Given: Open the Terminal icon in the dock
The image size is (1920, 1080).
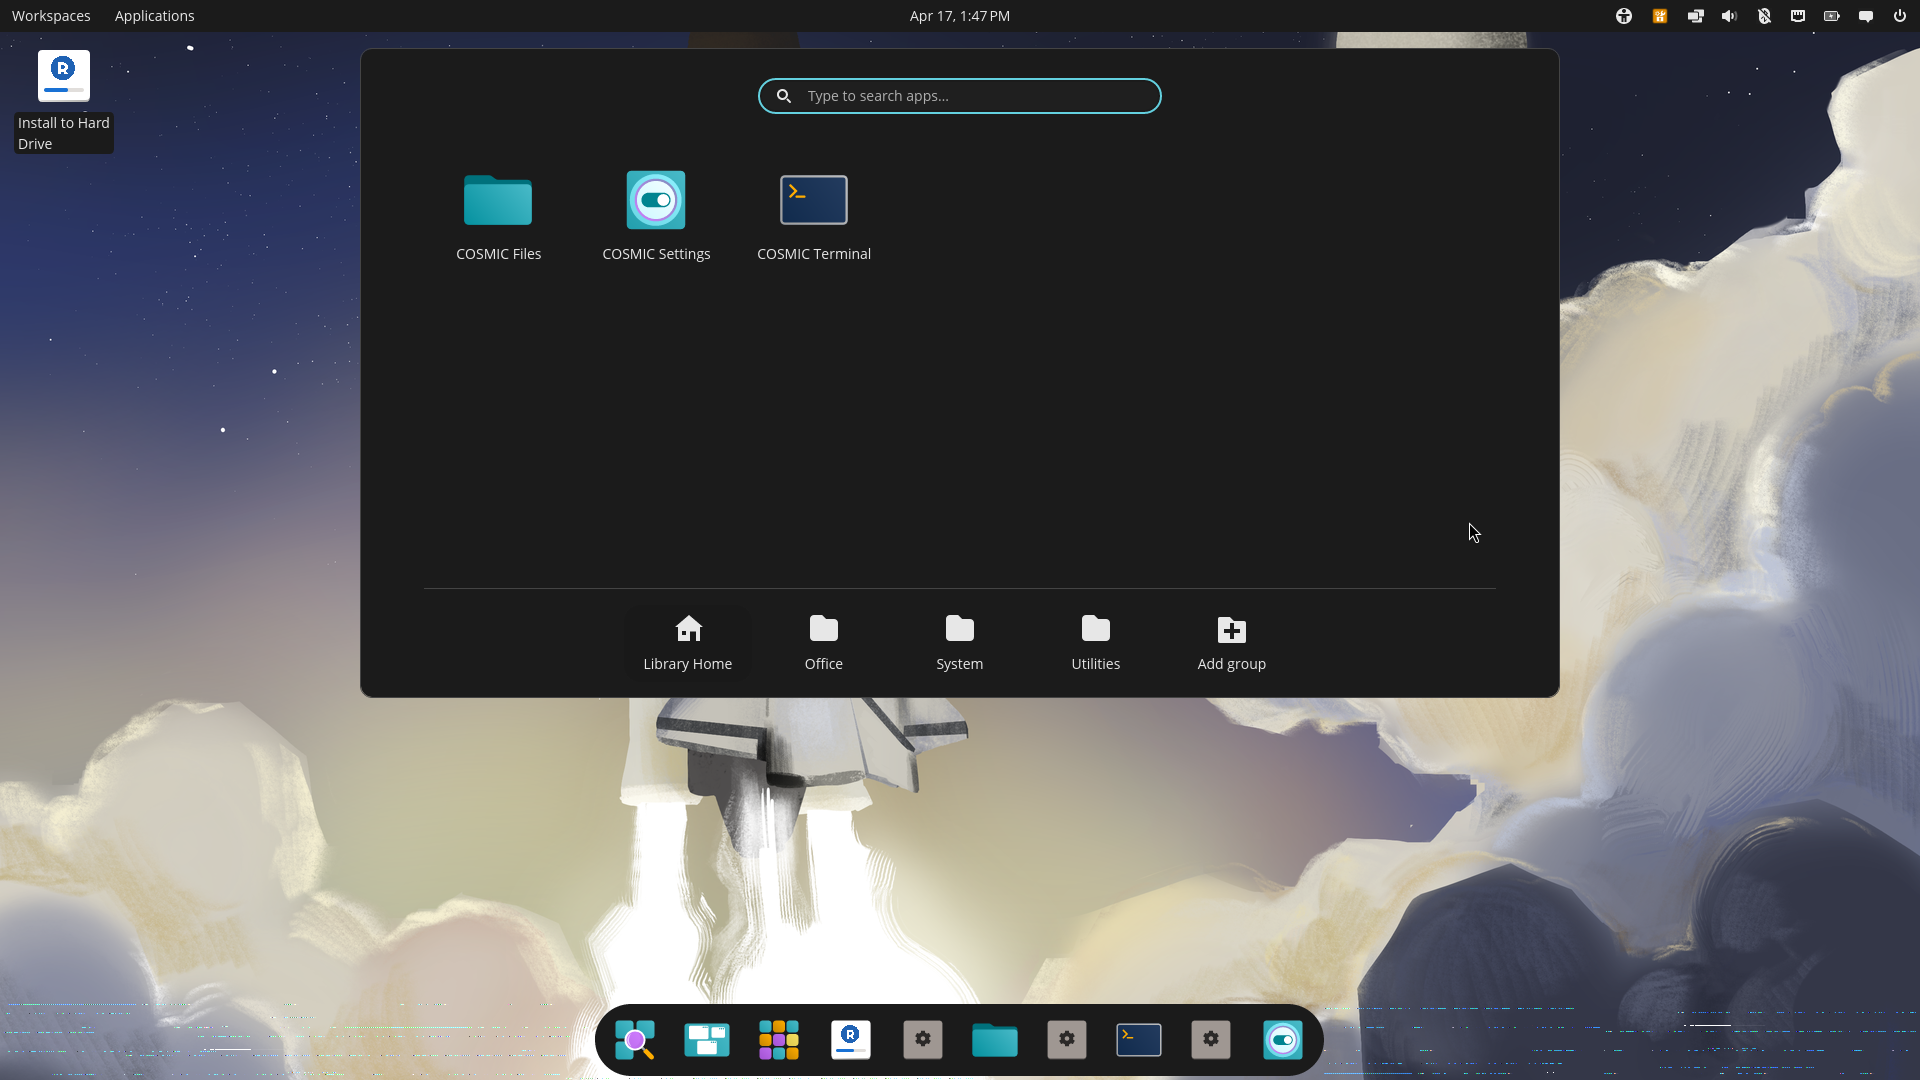Looking at the screenshot, I should pyautogui.click(x=1139, y=1040).
